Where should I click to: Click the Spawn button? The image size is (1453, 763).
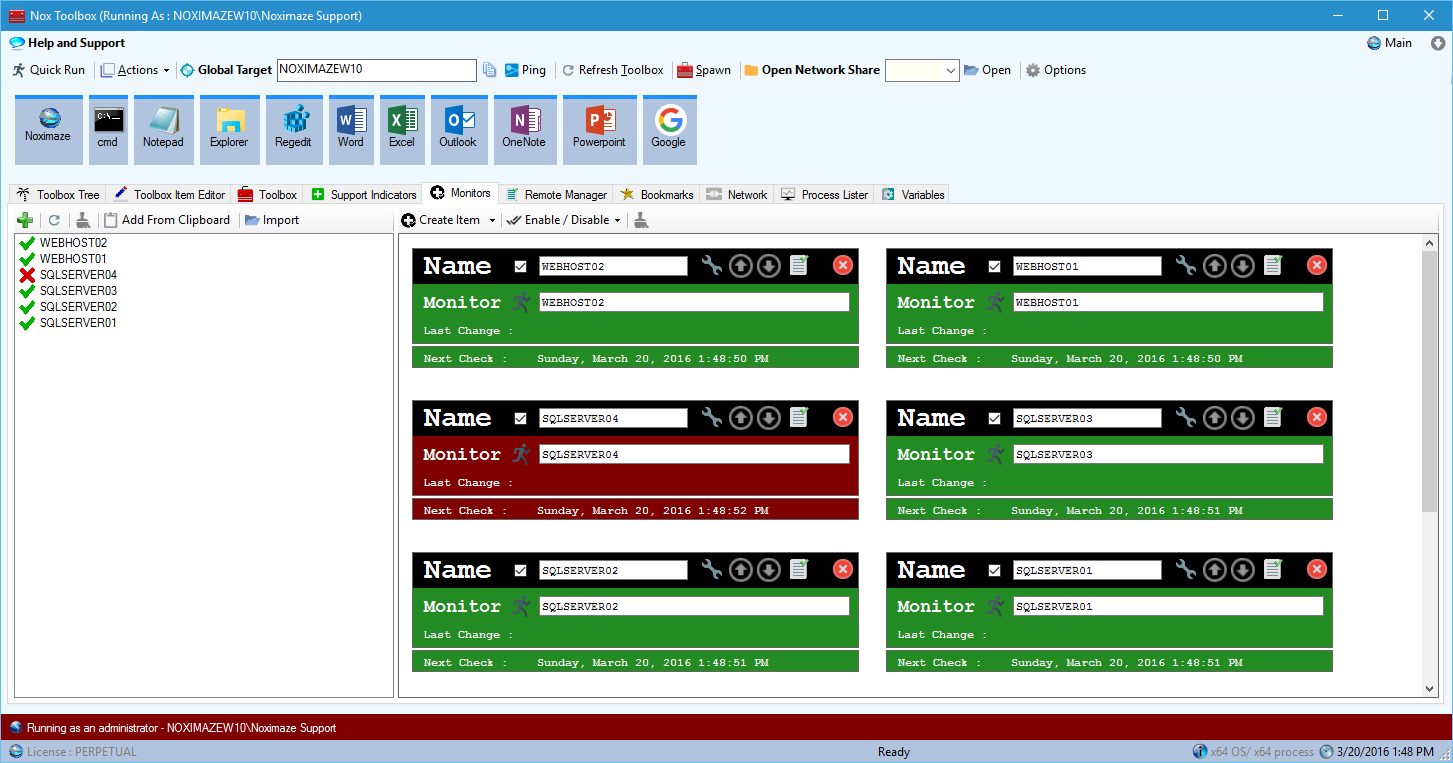(704, 69)
